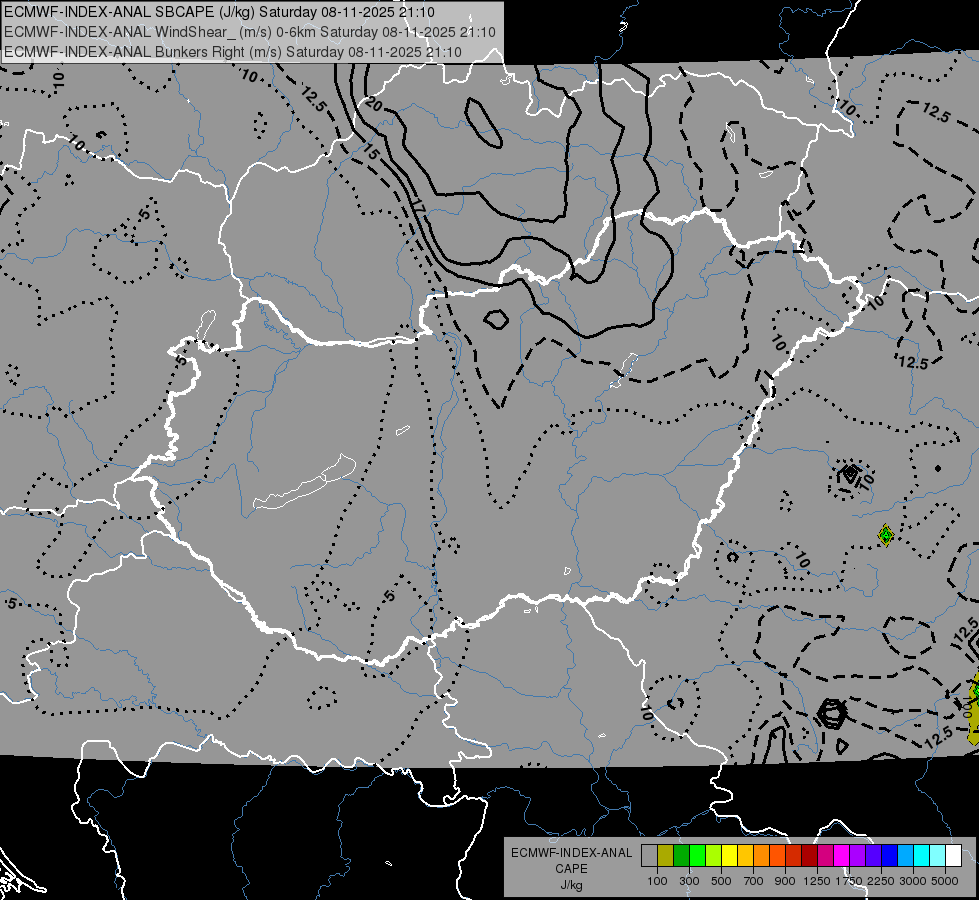This screenshot has height=900, width=979.
Task: Select the olive swatch in the CAPE legend
Action: tap(666, 856)
